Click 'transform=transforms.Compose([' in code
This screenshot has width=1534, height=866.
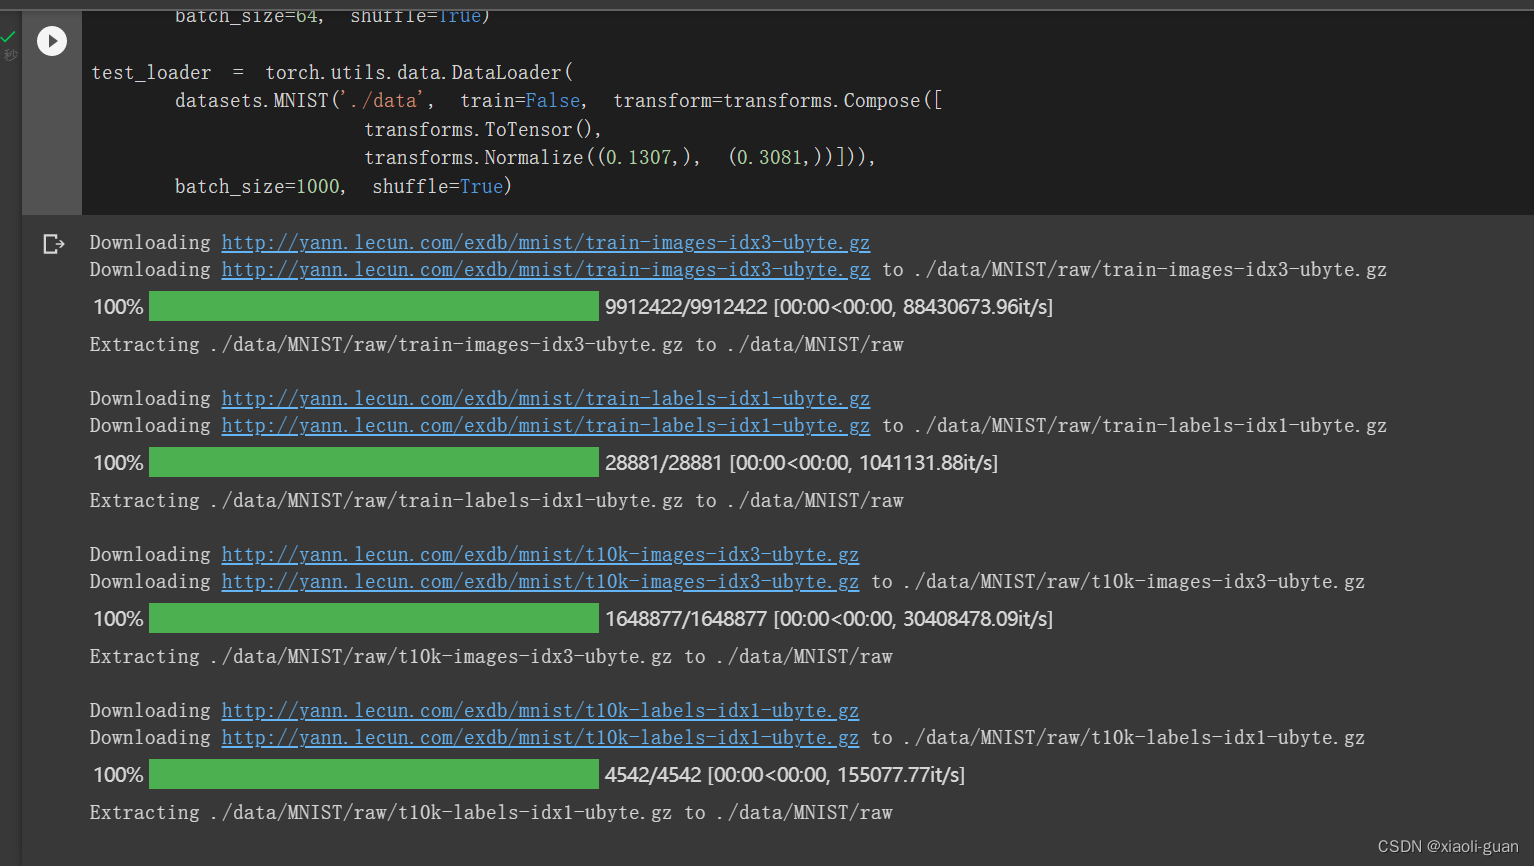point(777,101)
